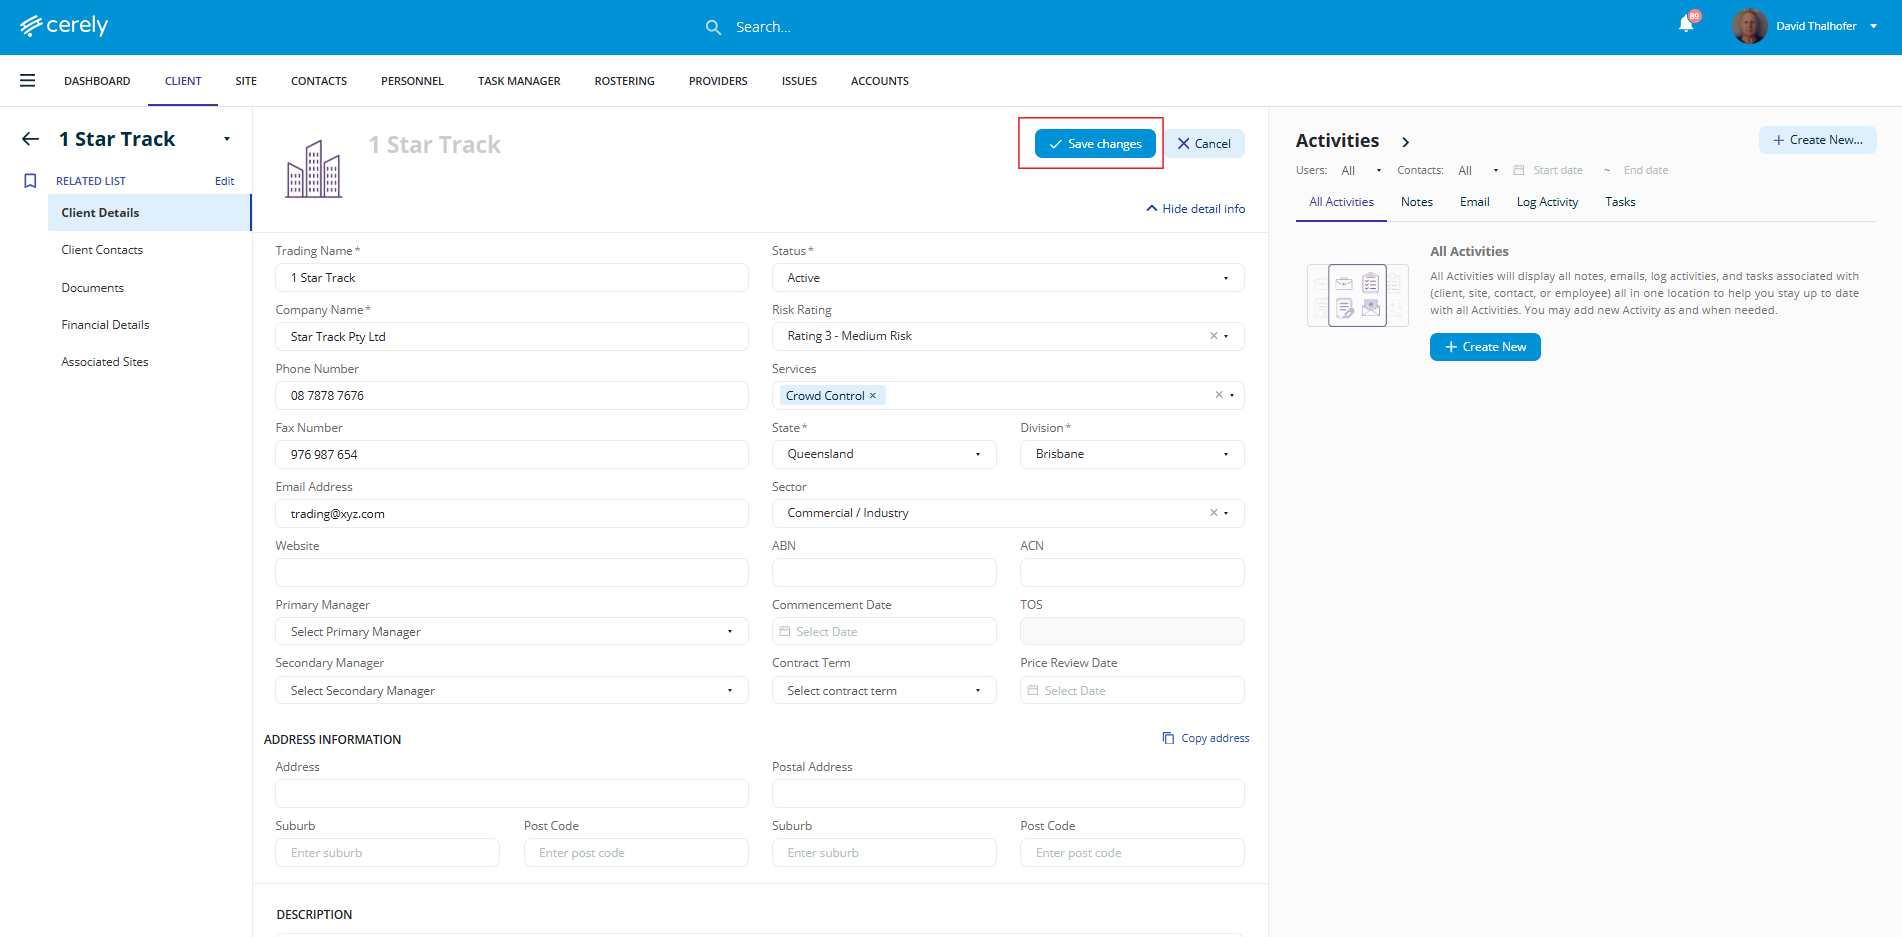This screenshot has width=1902, height=937.
Task: Click the search magnifier icon
Action: (713, 27)
